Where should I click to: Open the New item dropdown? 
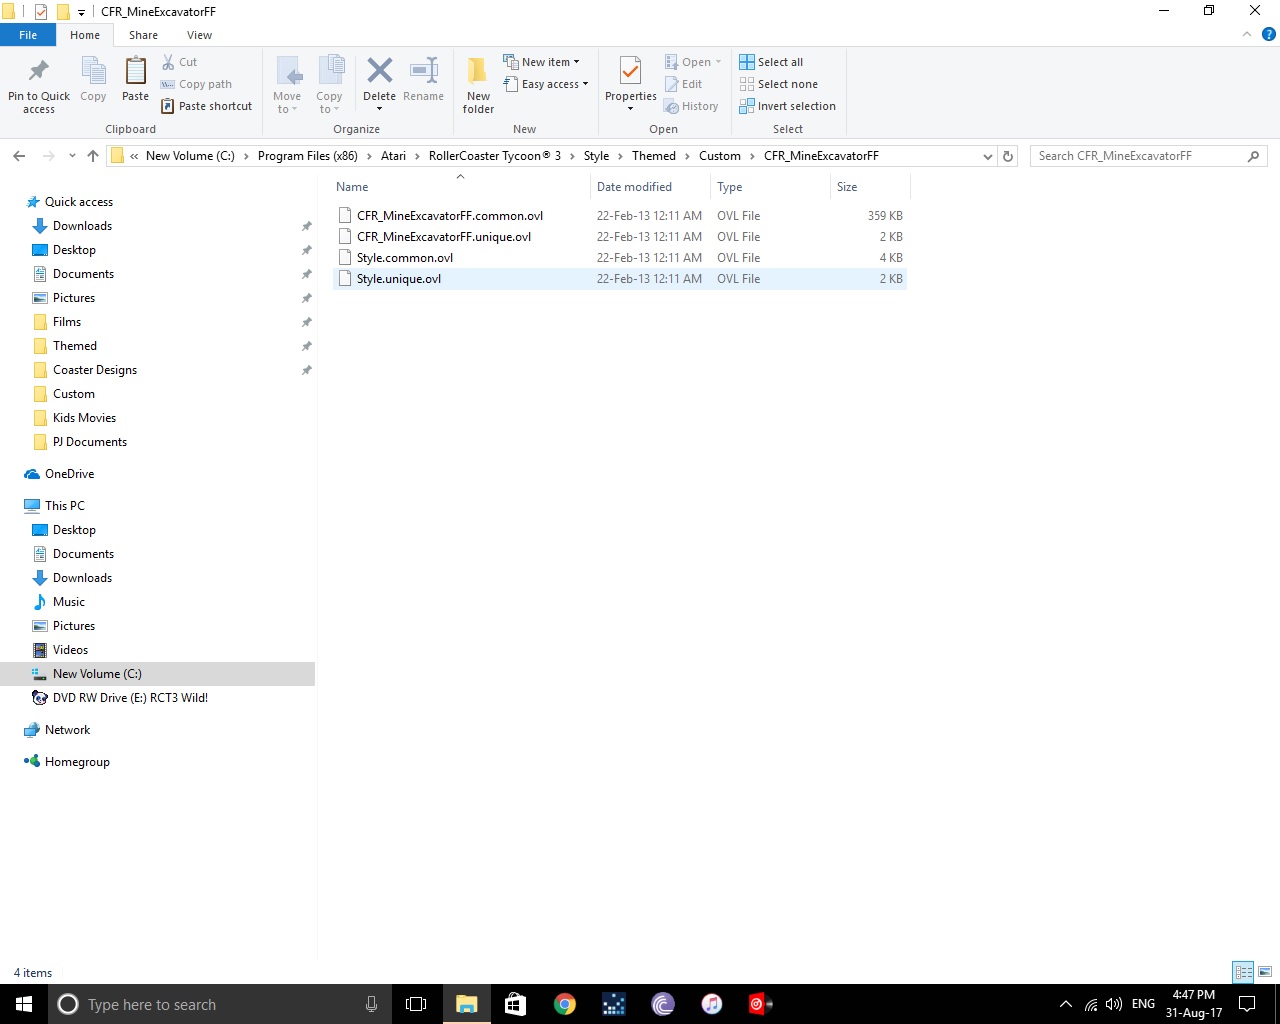pyautogui.click(x=541, y=62)
